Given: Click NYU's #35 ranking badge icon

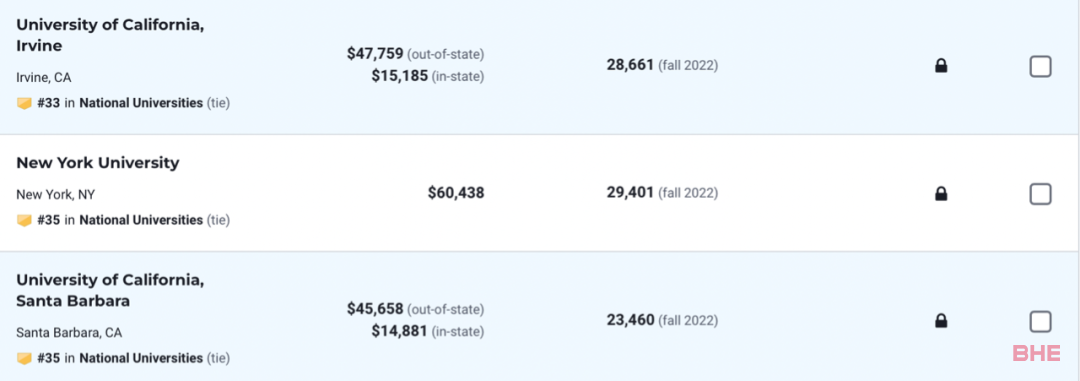Looking at the screenshot, I should [25, 220].
